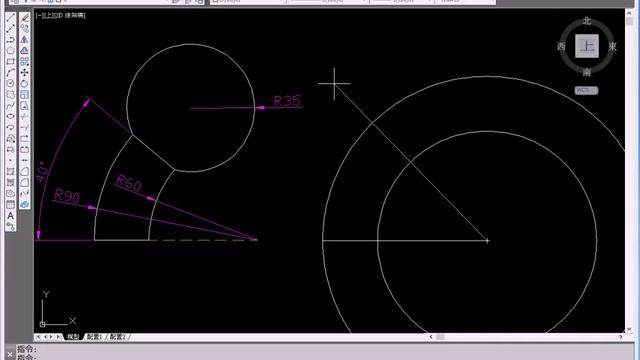Select the Rotate tool
This screenshot has width=640, height=360.
pyautogui.click(x=24, y=83)
